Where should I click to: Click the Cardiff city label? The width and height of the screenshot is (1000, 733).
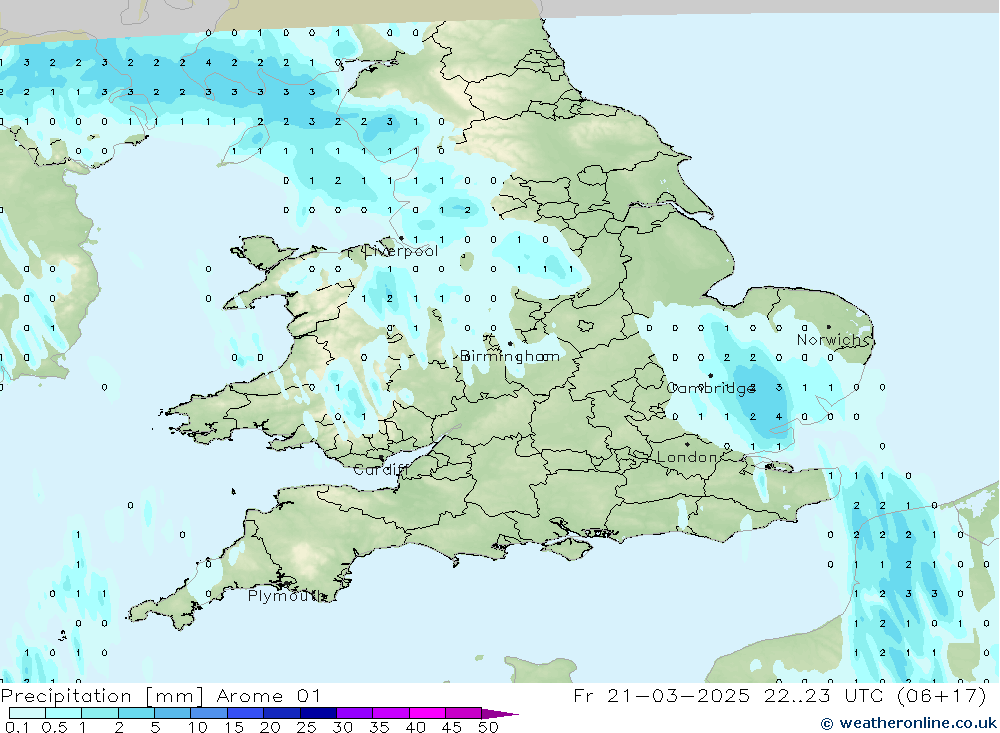[379, 470]
